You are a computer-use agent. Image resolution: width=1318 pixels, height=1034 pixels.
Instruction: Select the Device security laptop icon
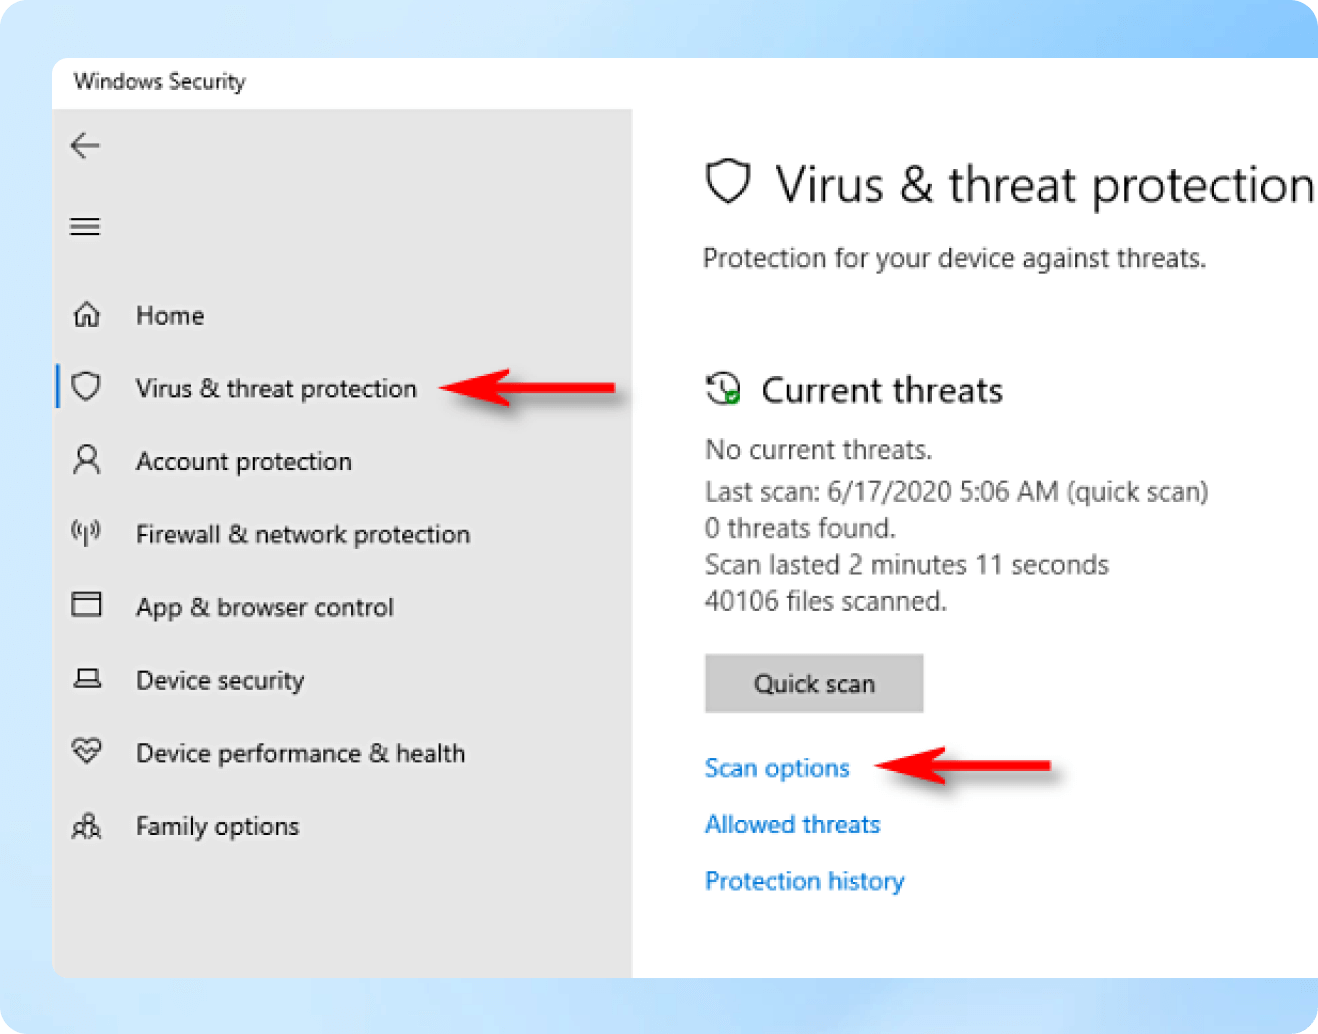87,679
